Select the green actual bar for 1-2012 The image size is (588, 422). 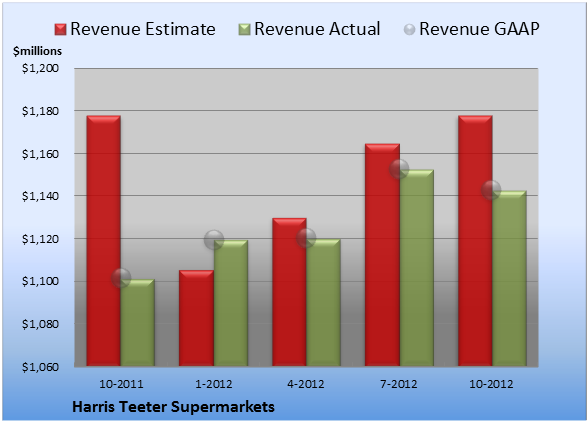tap(231, 303)
